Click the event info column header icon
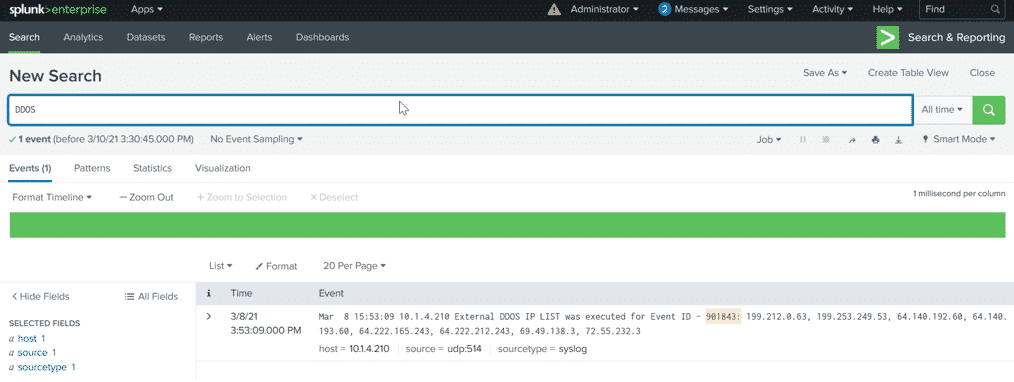1014x382 pixels. click(208, 293)
